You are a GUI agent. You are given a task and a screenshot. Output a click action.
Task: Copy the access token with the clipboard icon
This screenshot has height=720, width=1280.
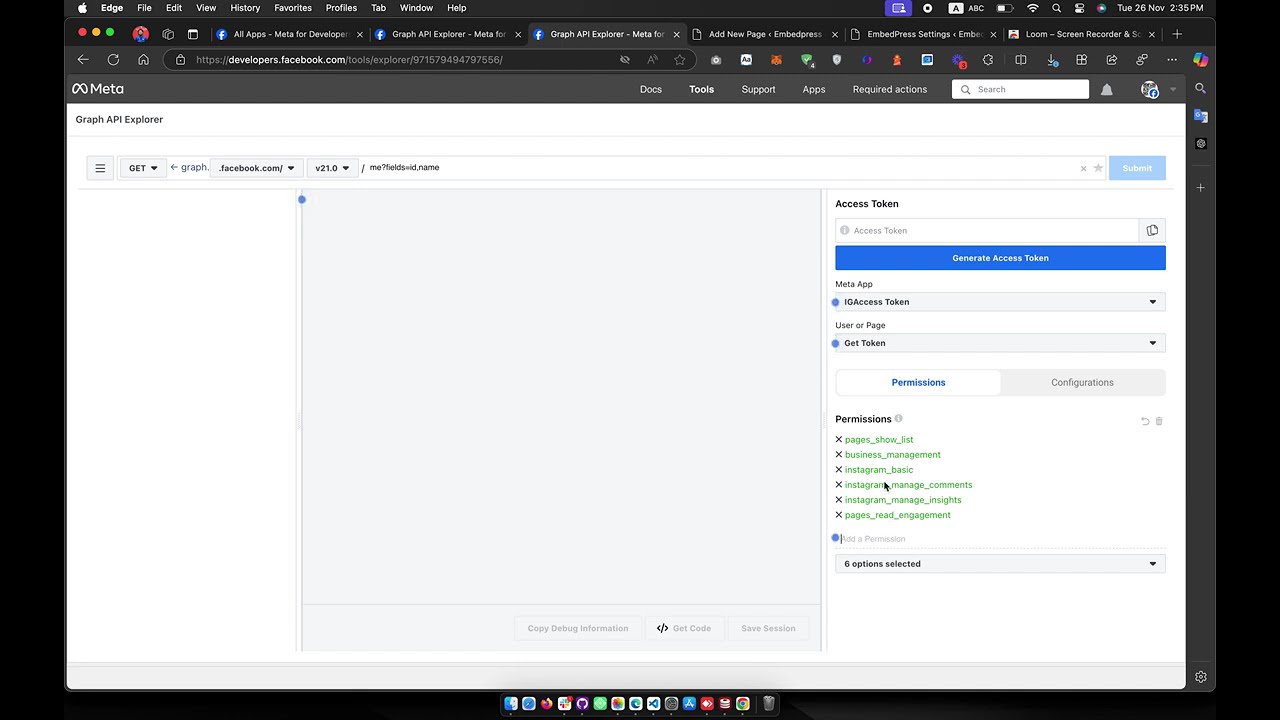click(1152, 231)
